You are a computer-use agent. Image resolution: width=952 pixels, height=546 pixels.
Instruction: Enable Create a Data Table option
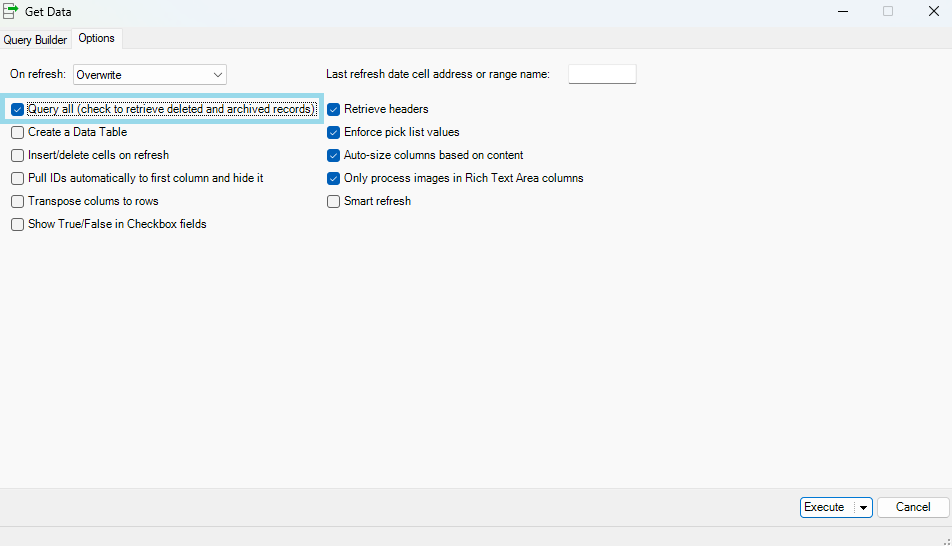point(17,132)
